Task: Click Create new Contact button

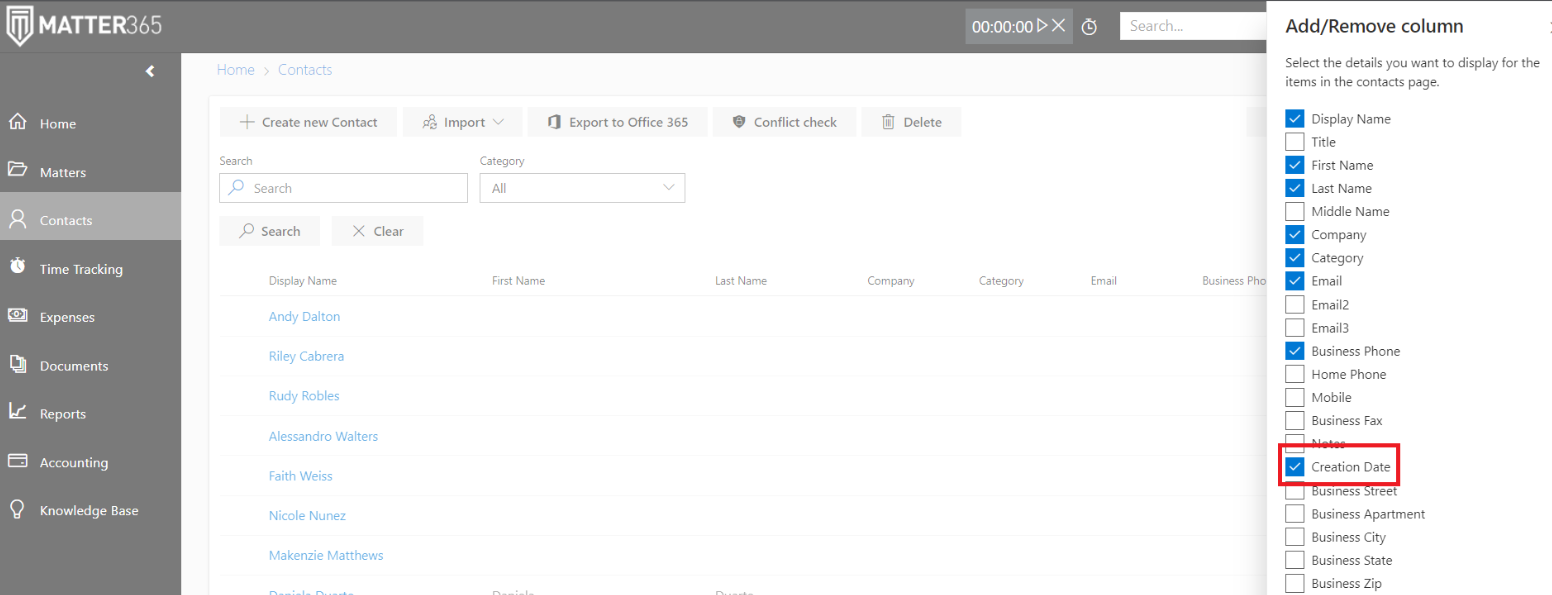Action: tap(308, 122)
